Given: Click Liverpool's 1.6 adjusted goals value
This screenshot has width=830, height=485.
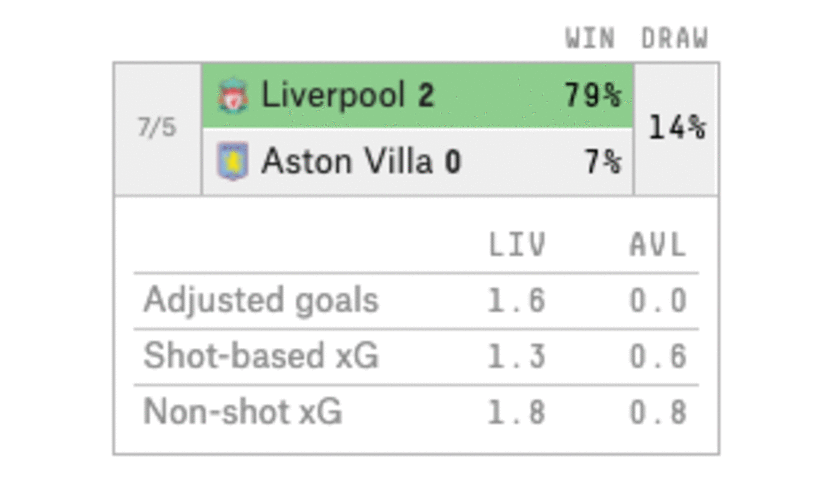Looking at the screenshot, I should click(x=516, y=301).
